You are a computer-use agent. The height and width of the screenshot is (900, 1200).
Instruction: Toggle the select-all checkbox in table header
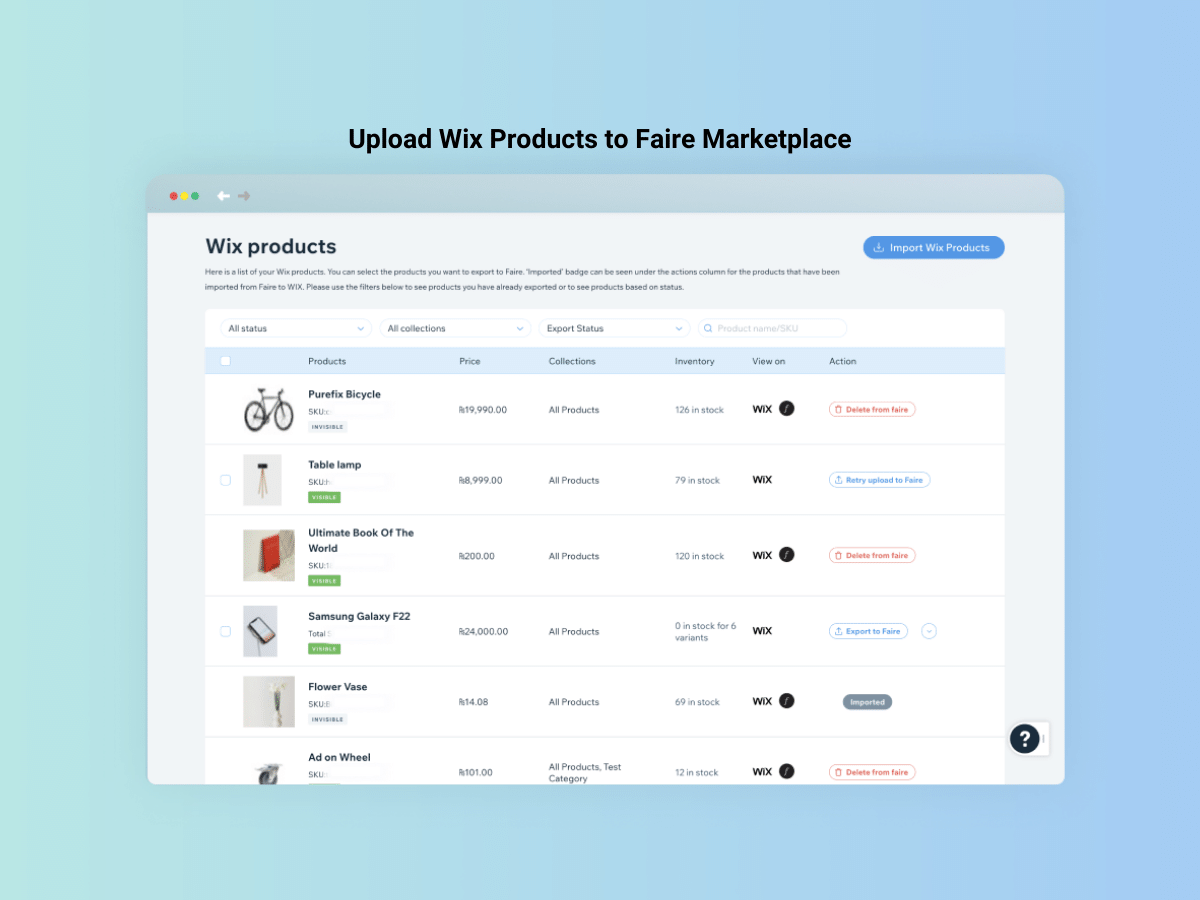(x=225, y=361)
